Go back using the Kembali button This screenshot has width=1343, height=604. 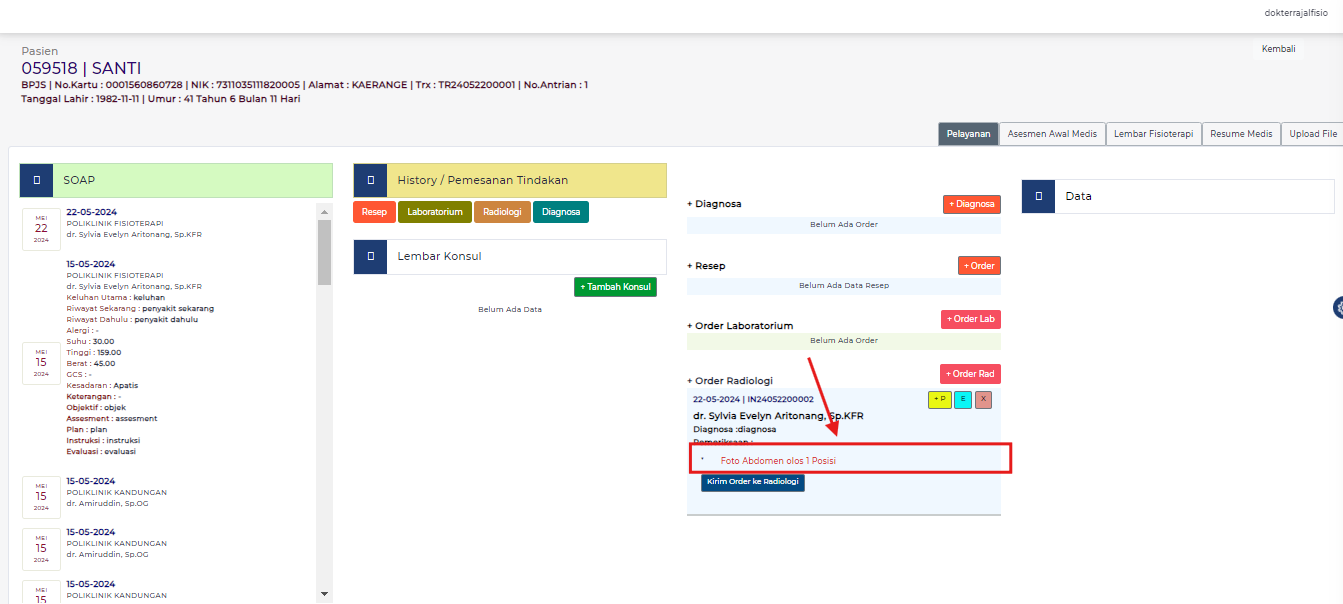tap(1278, 49)
